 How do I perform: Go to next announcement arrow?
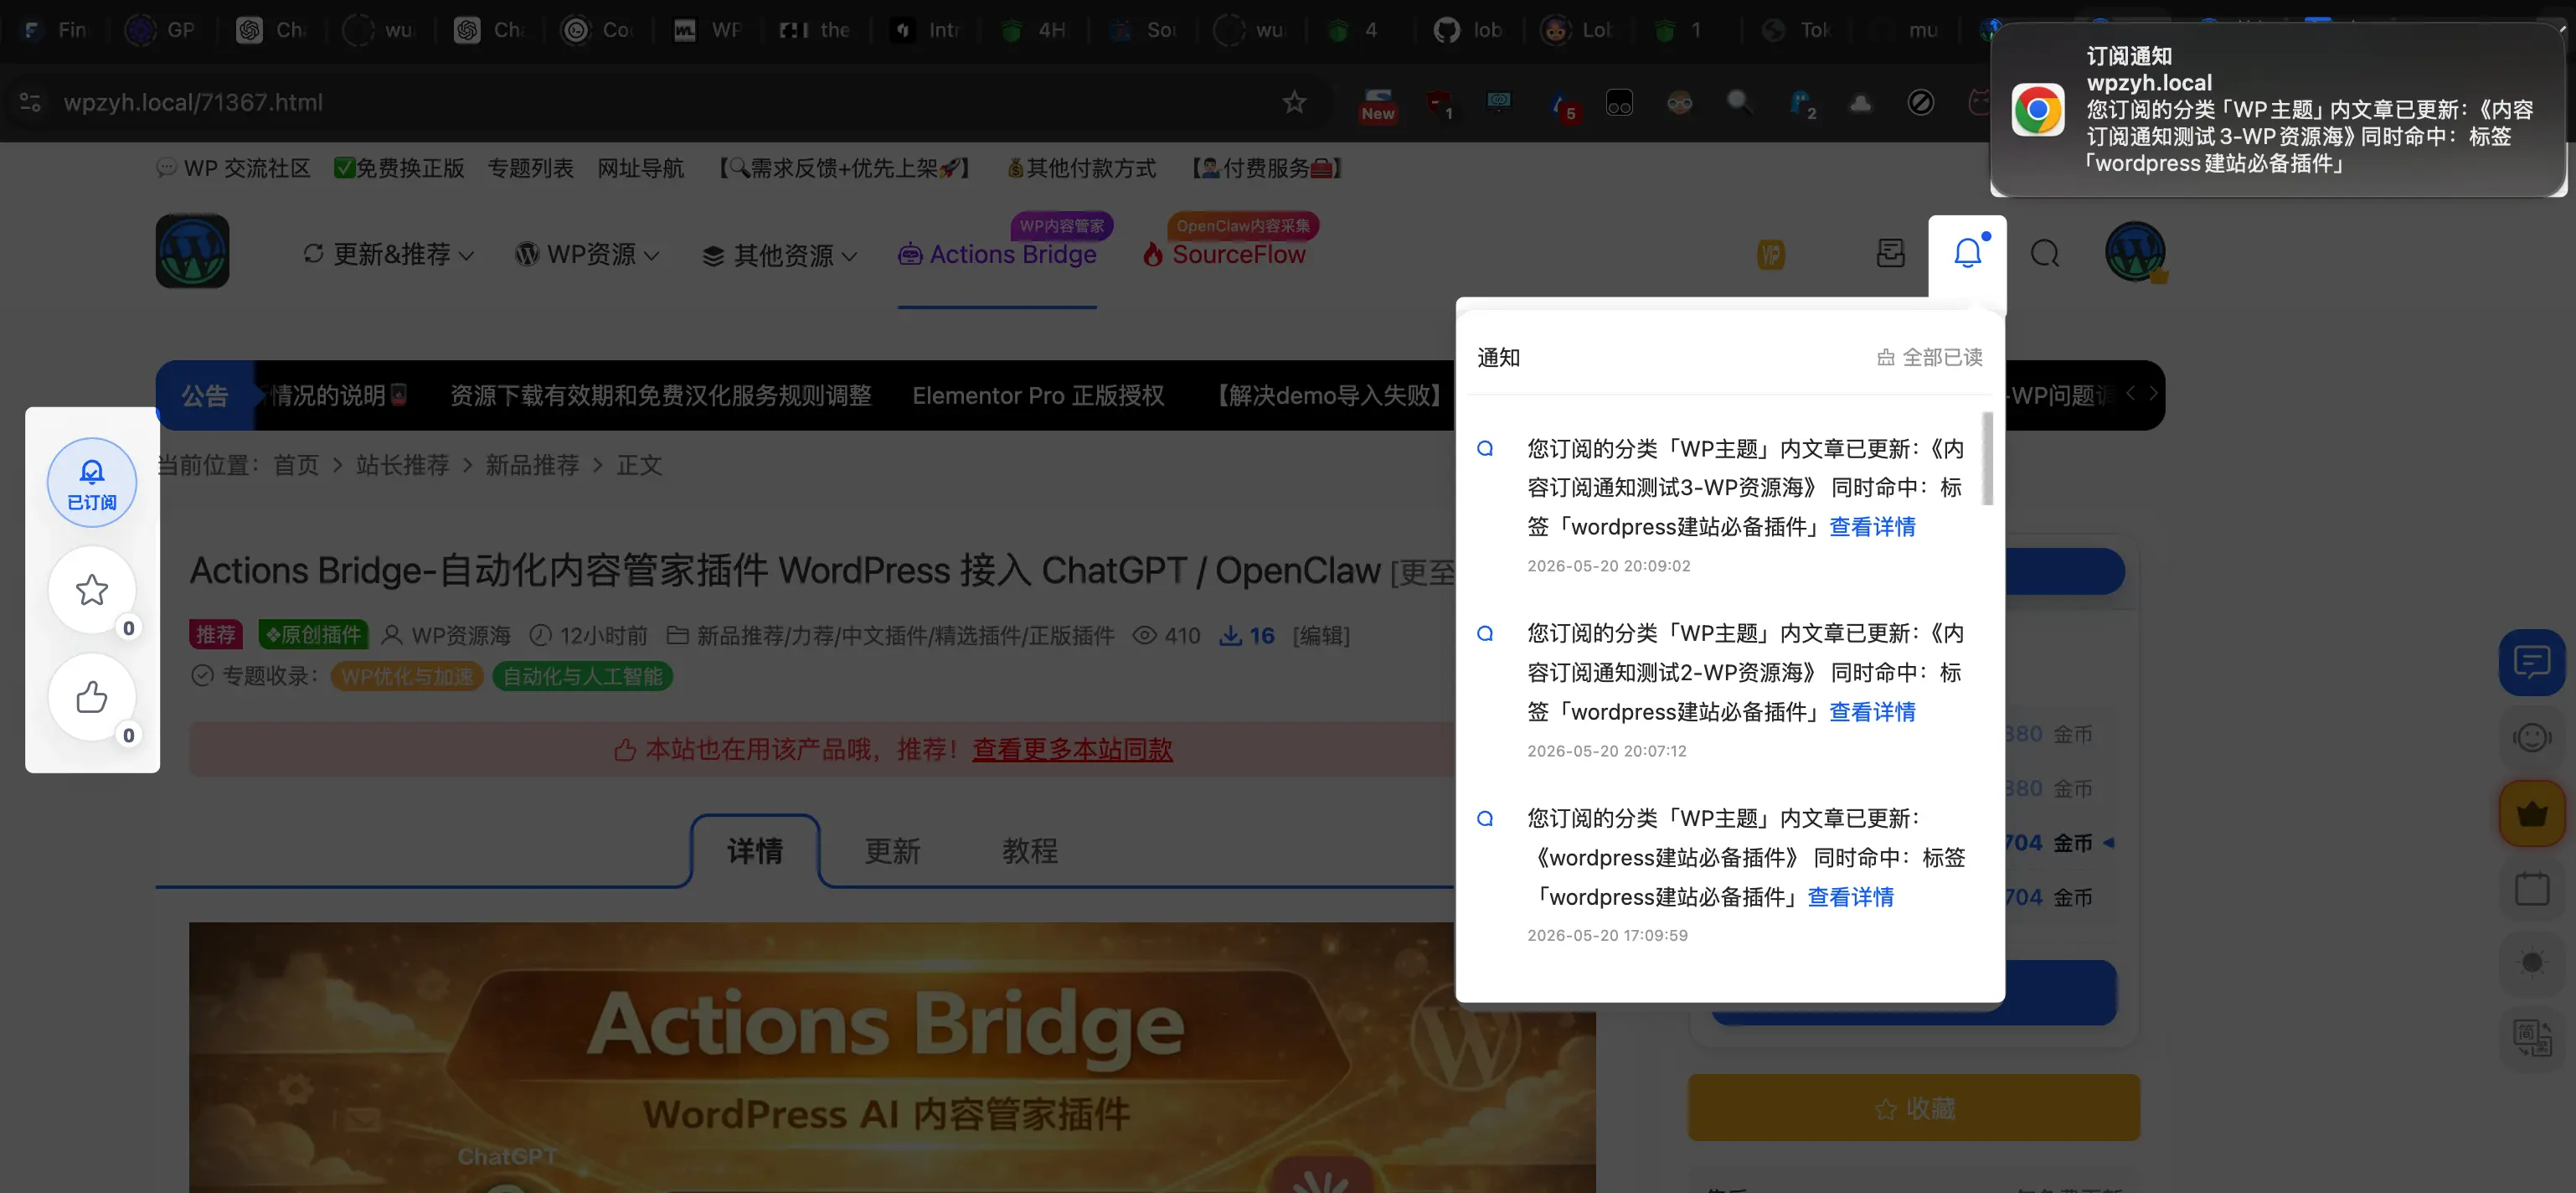pos(2152,393)
